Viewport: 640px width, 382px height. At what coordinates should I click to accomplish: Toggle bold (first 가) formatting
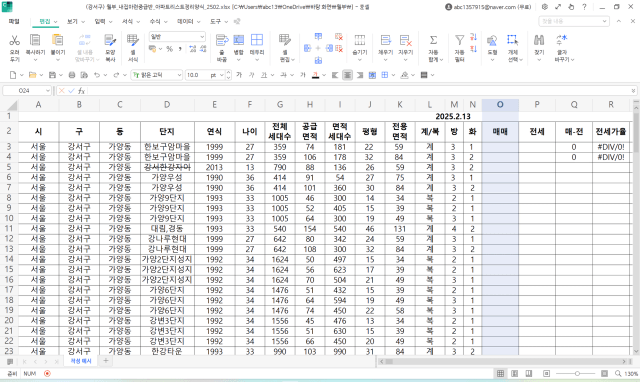pyautogui.click(x=239, y=75)
